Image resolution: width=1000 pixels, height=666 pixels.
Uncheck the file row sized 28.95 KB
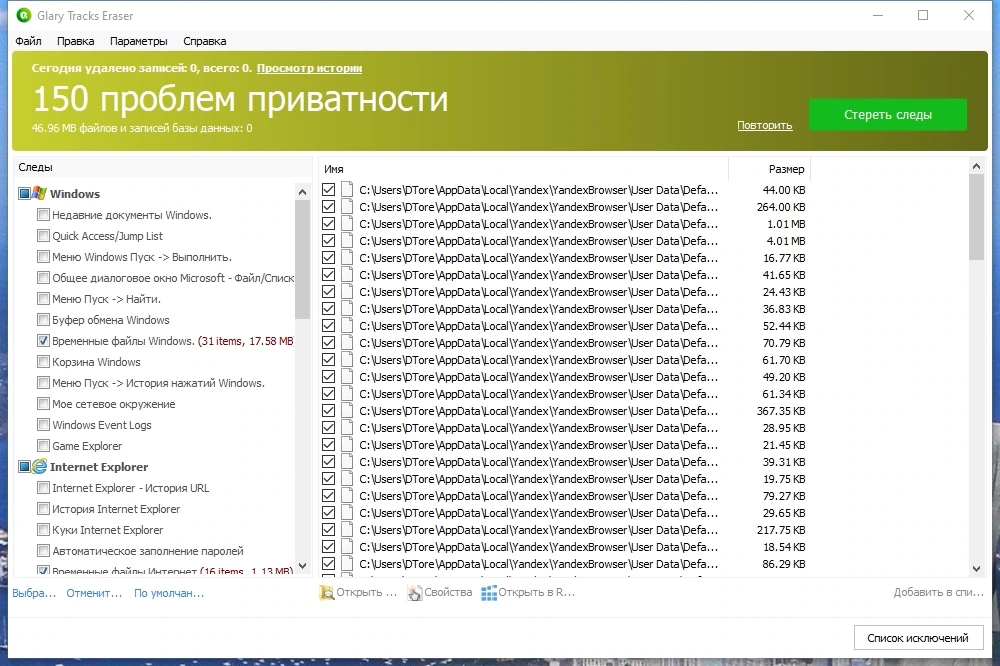(328, 427)
